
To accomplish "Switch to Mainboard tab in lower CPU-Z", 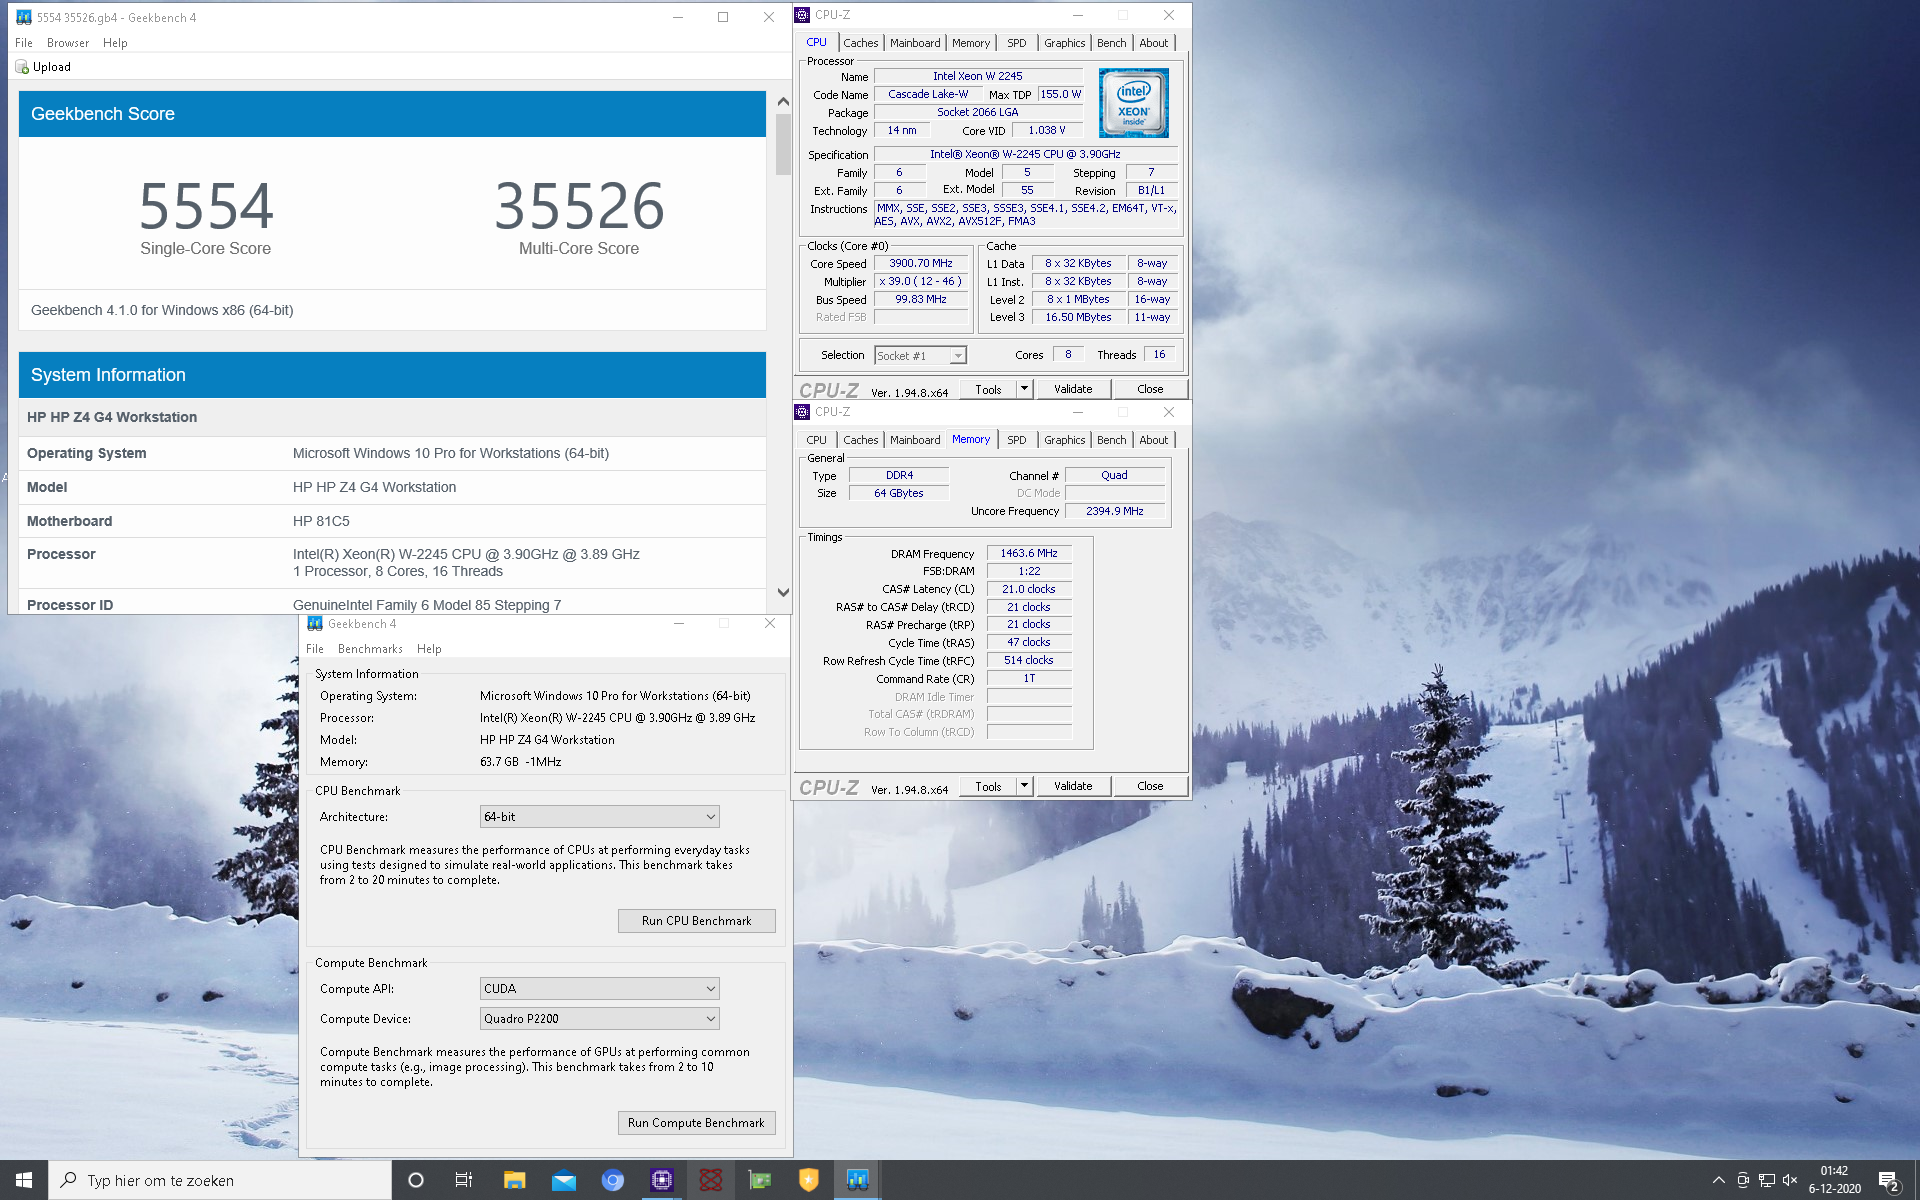I will coord(915,440).
